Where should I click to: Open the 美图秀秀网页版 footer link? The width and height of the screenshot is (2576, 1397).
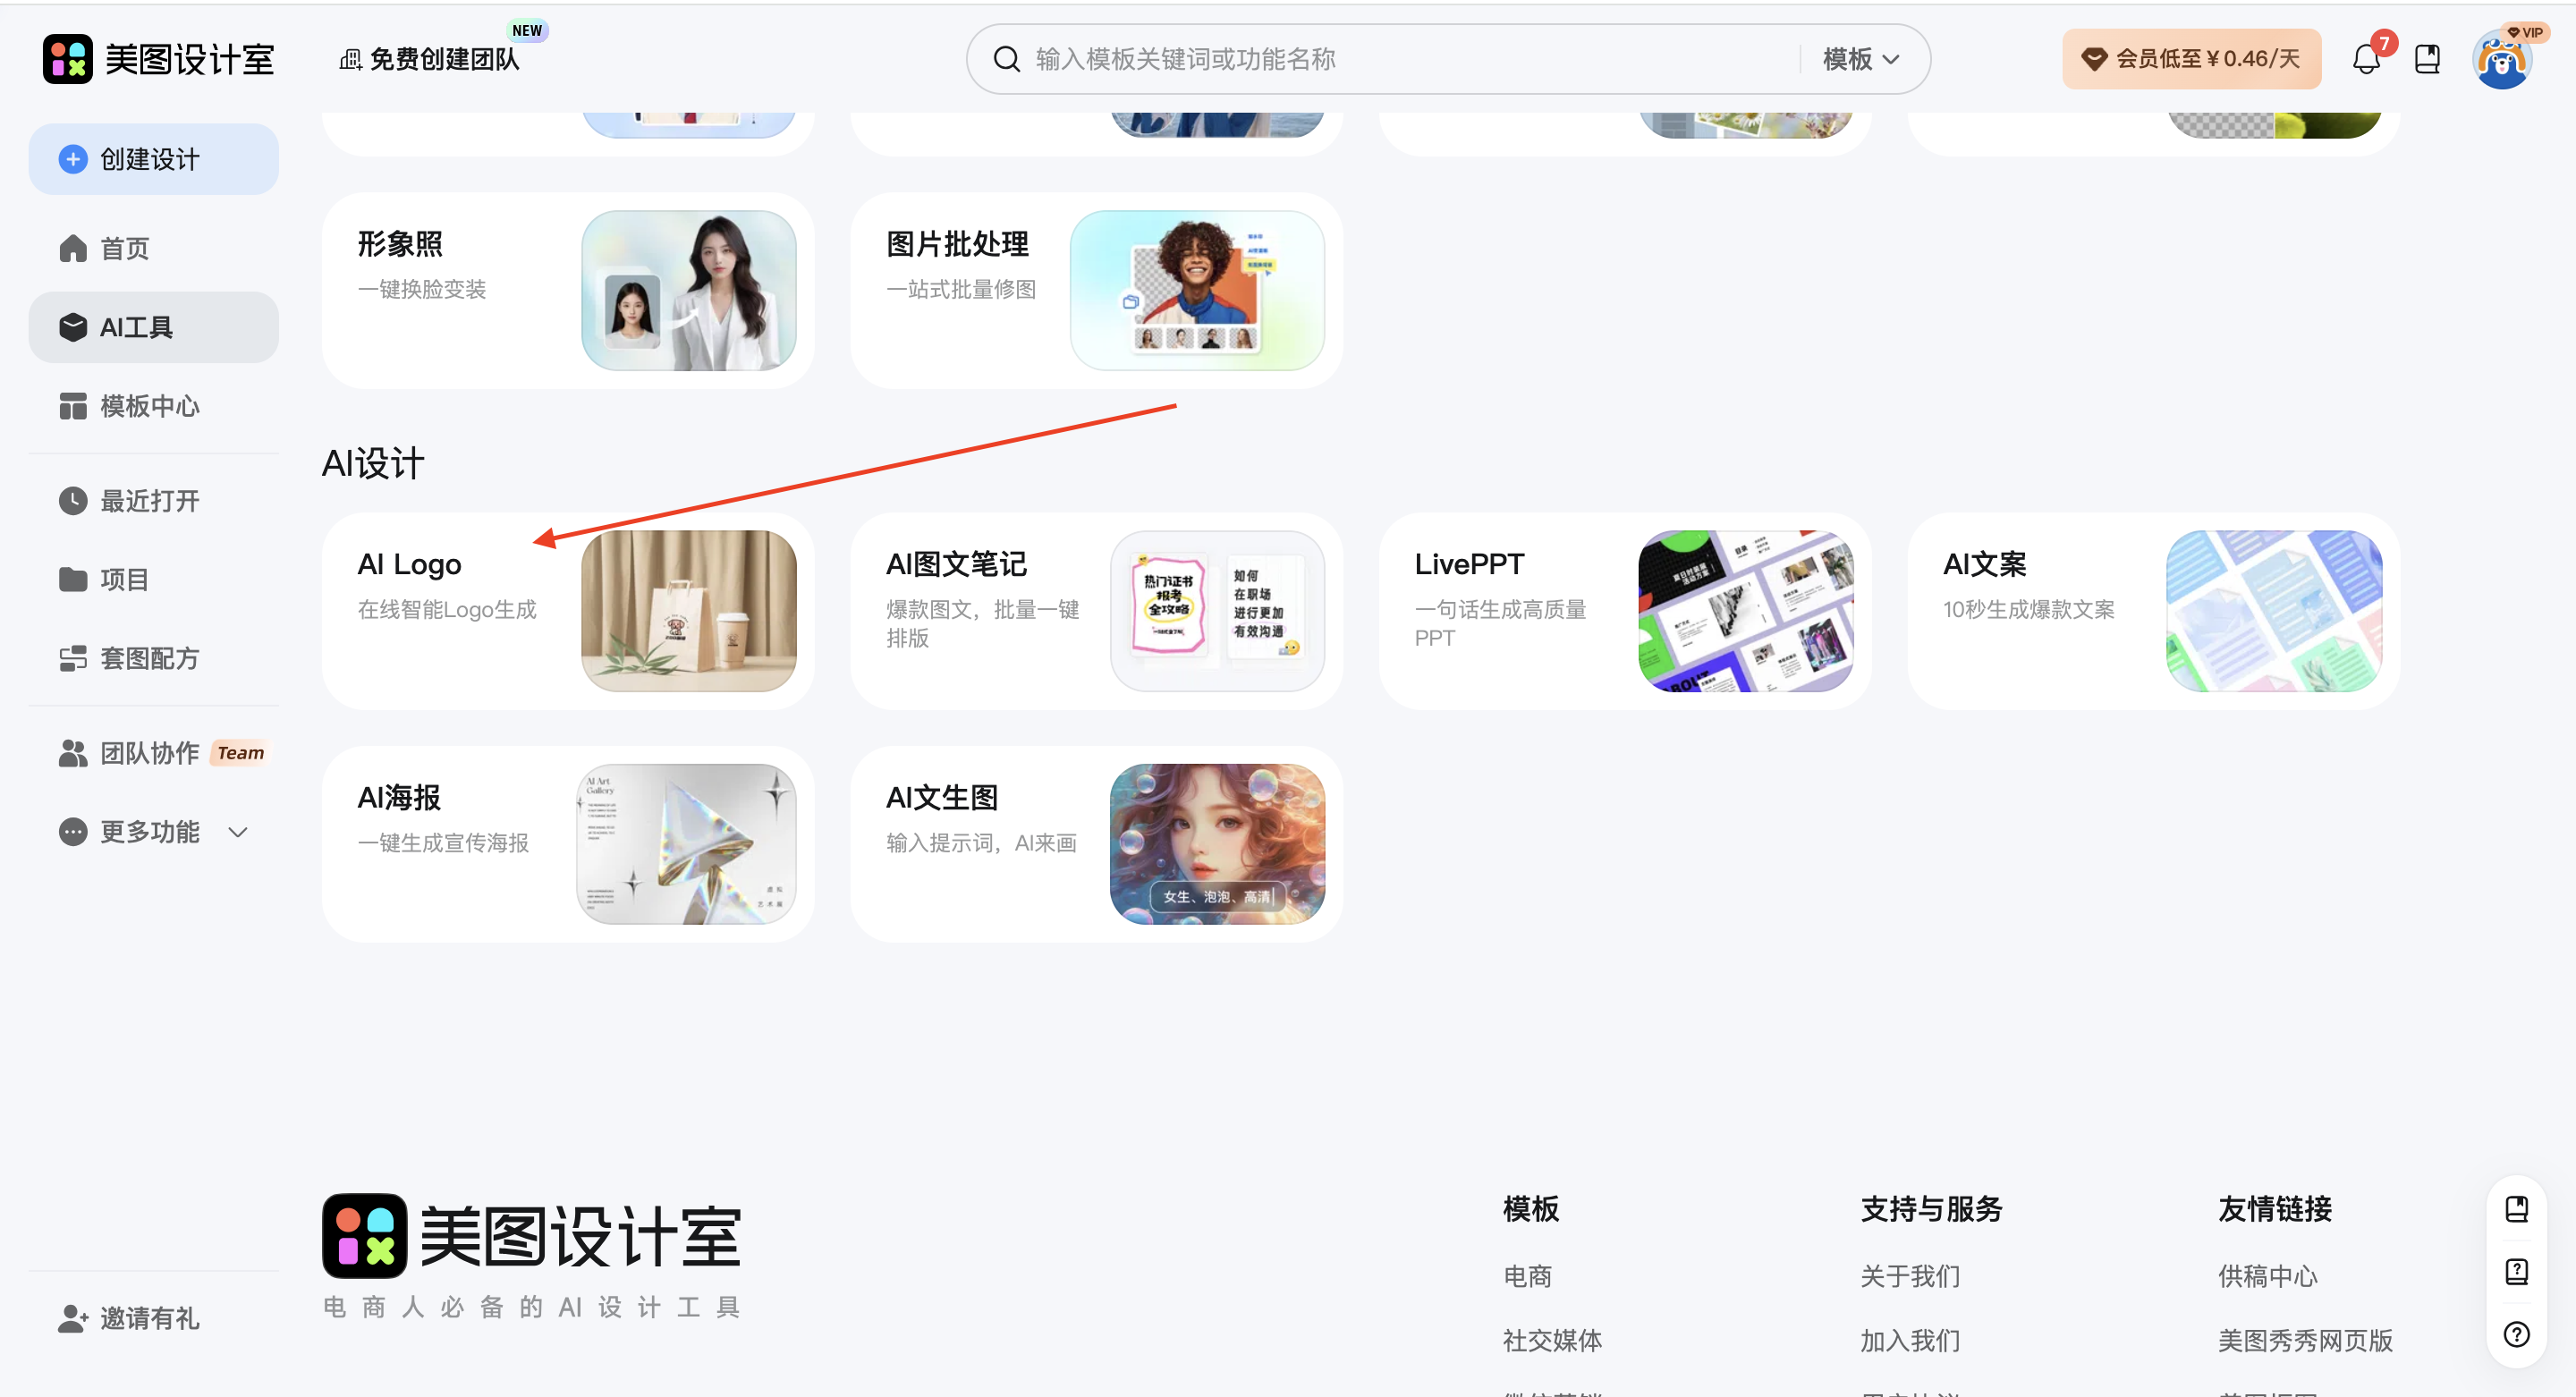click(x=2306, y=1340)
